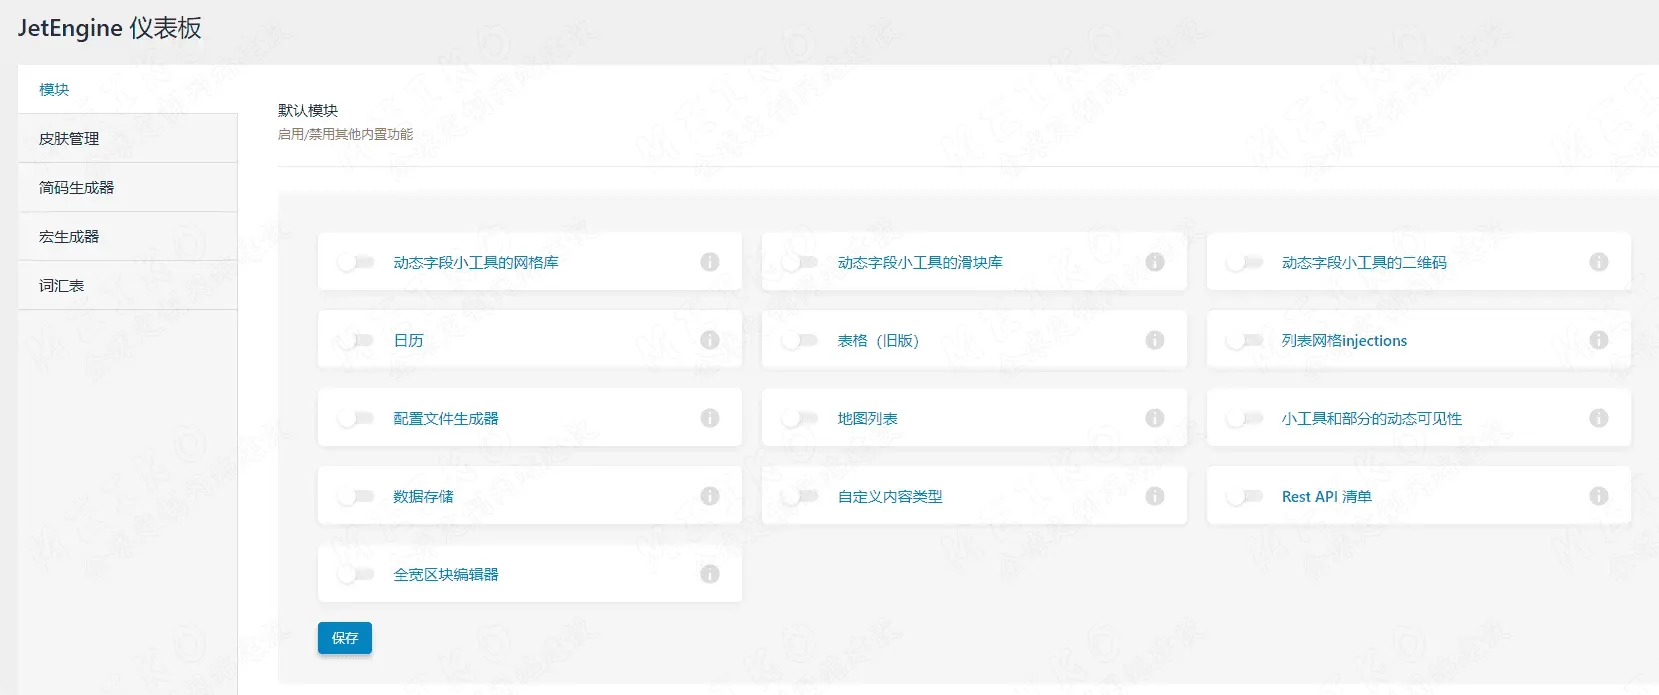Click info icon for 动态字段小工具的二维码

1598,262
